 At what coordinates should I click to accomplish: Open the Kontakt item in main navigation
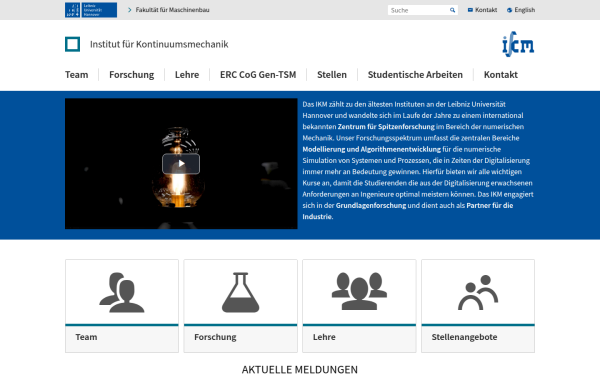[501, 75]
